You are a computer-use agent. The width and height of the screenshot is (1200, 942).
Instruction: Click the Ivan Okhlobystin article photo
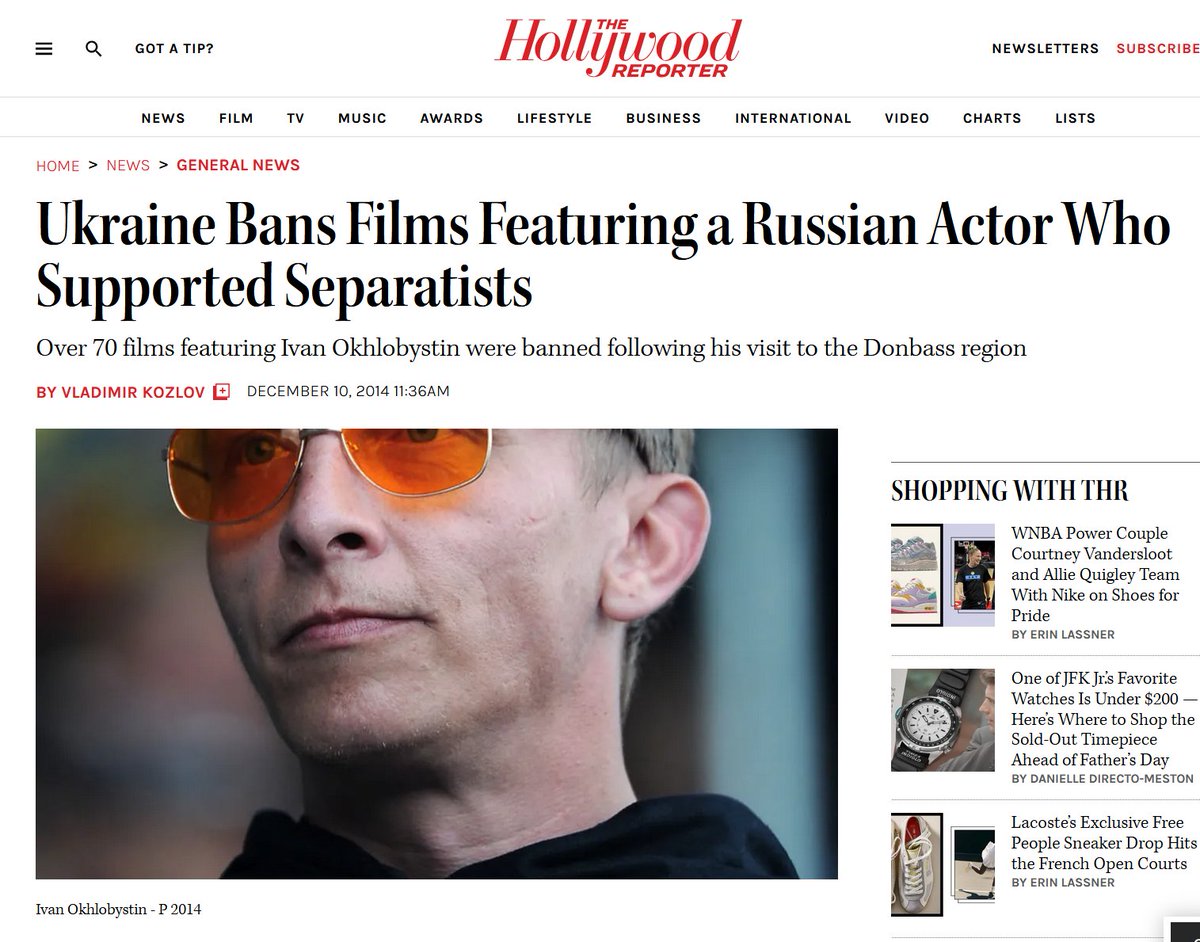pyautogui.click(x=437, y=654)
